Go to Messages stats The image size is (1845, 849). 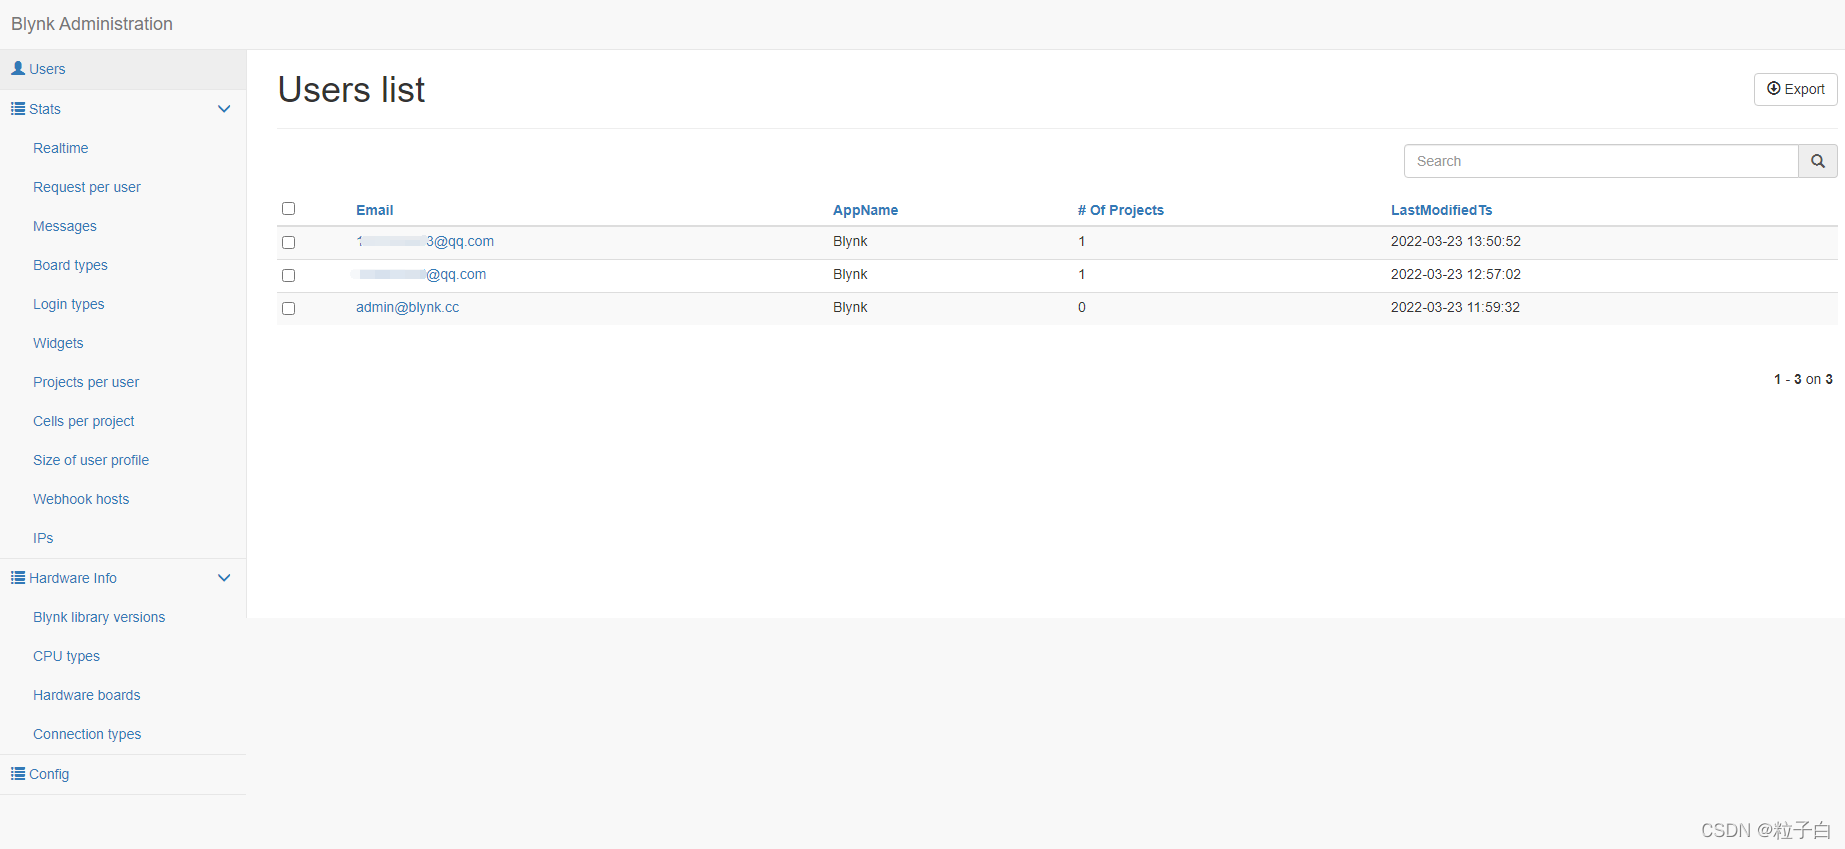[x=65, y=226]
